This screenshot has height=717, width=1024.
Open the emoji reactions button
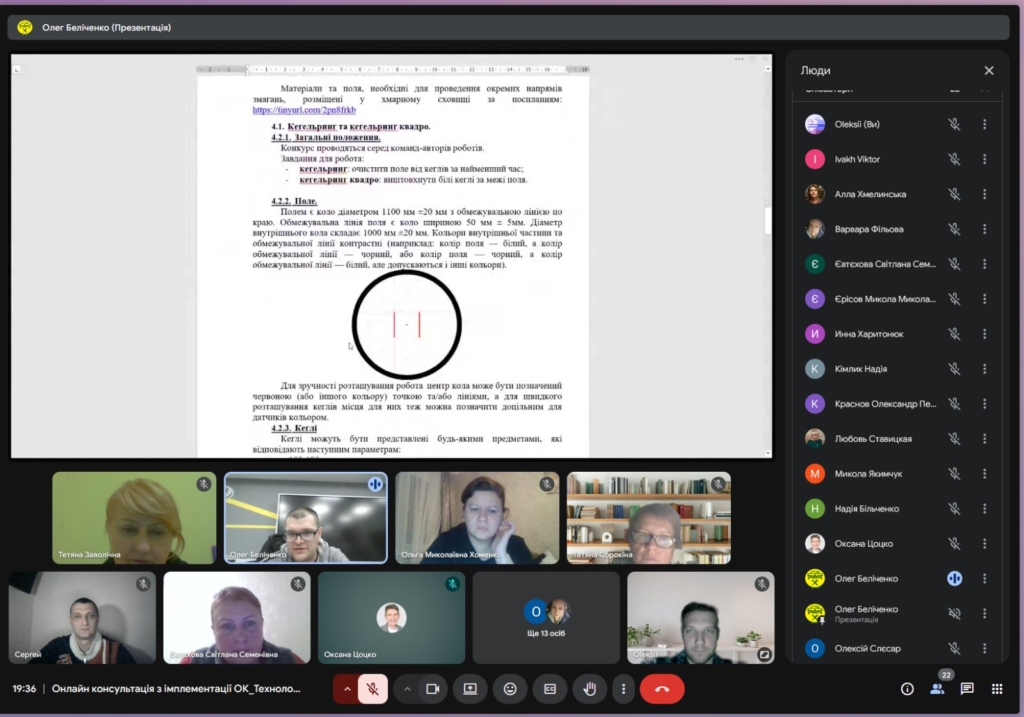510,689
